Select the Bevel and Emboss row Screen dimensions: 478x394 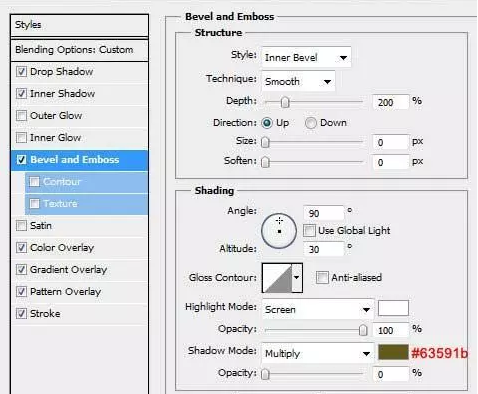[x=79, y=160]
